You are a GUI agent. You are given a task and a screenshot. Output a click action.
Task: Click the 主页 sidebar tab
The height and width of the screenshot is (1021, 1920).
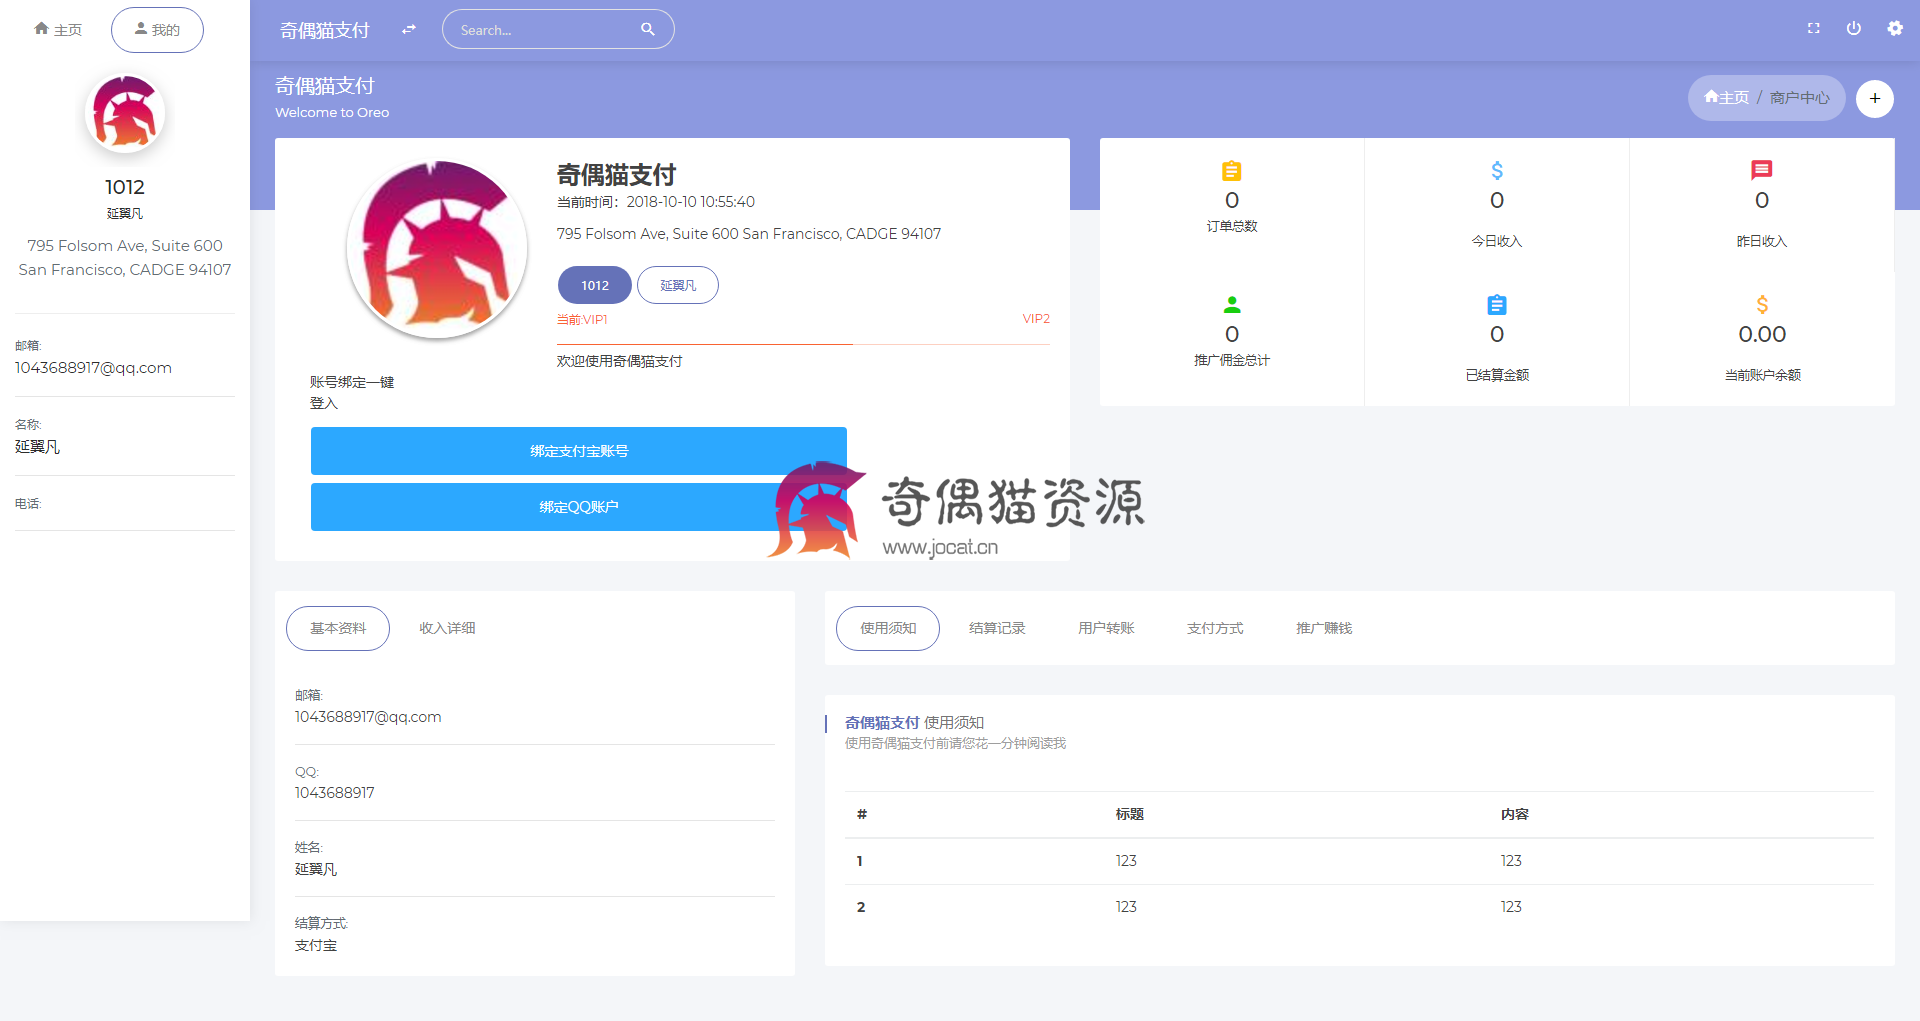tap(58, 30)
